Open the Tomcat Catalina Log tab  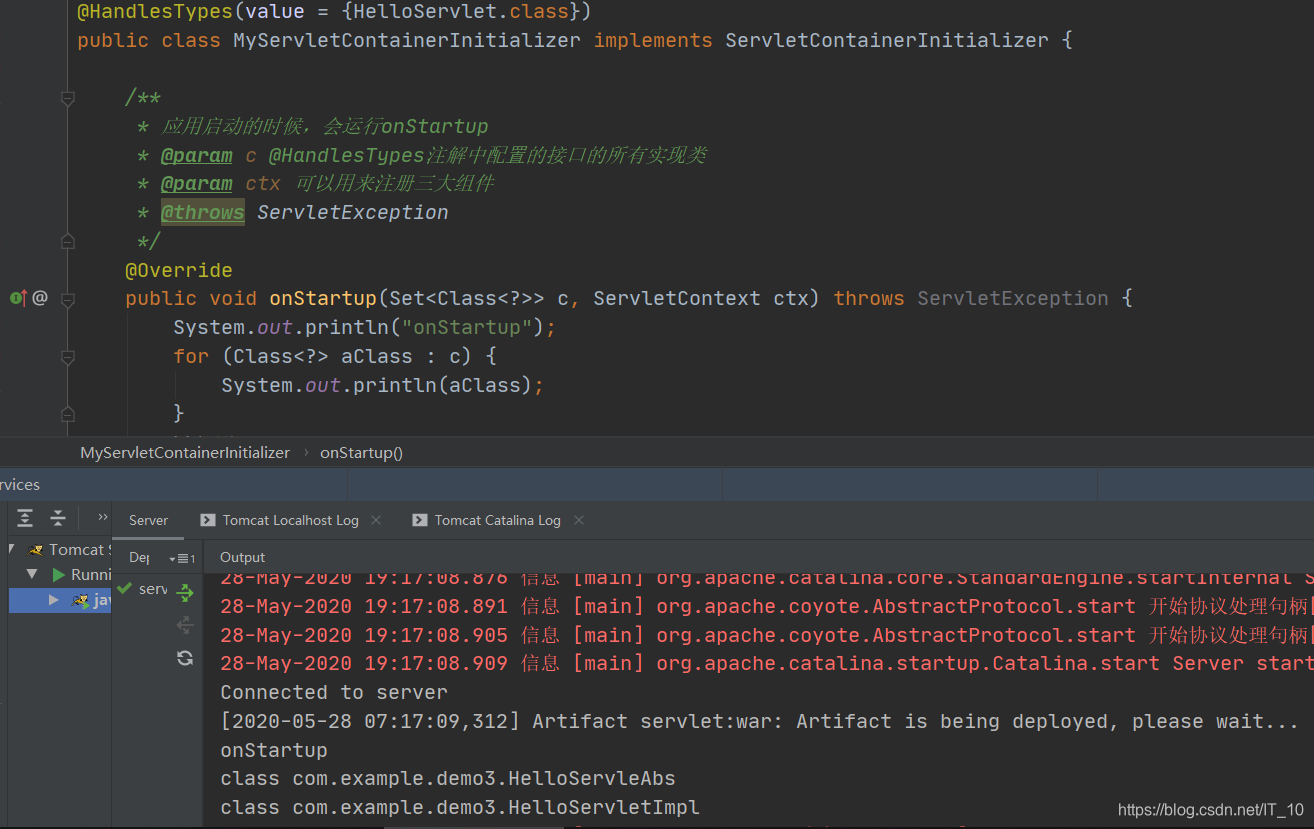click(497, 520)
